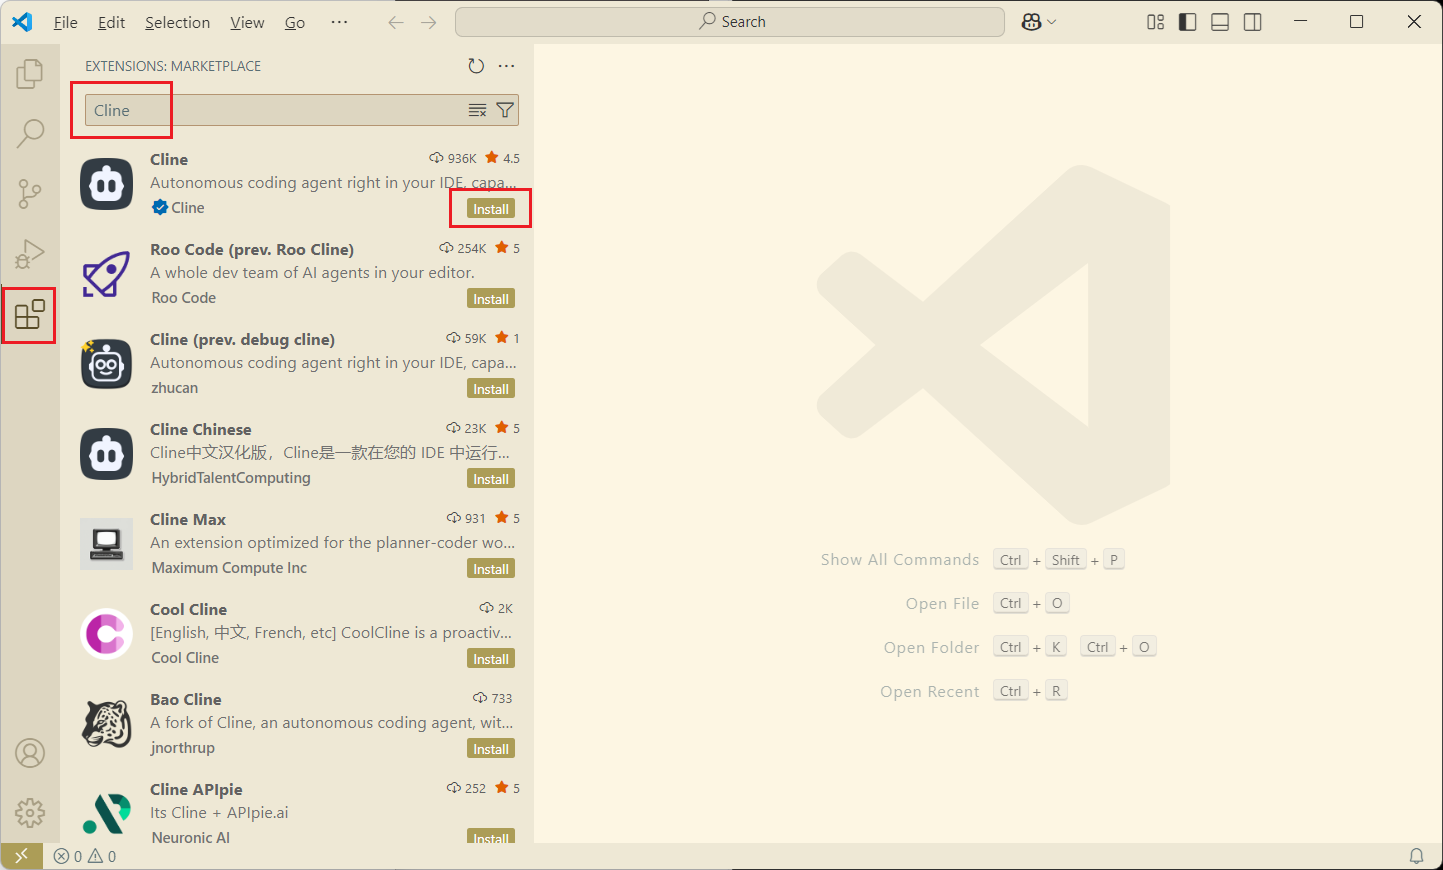
Task: Open the Search view in activity bar
Action: coord(30,133)
